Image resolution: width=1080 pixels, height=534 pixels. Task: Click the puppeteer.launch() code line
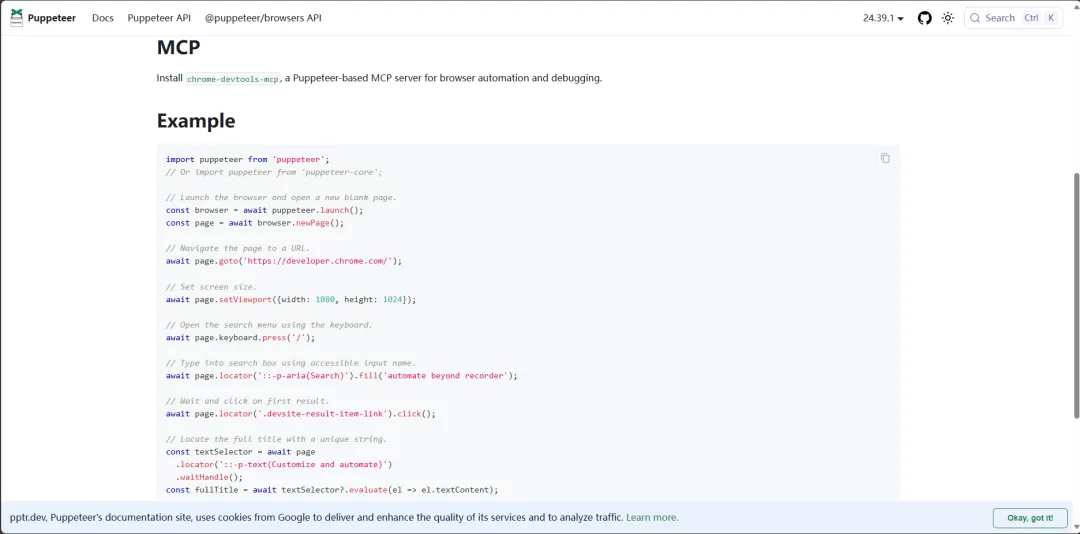pyautogui.click(x=264, y=210)
